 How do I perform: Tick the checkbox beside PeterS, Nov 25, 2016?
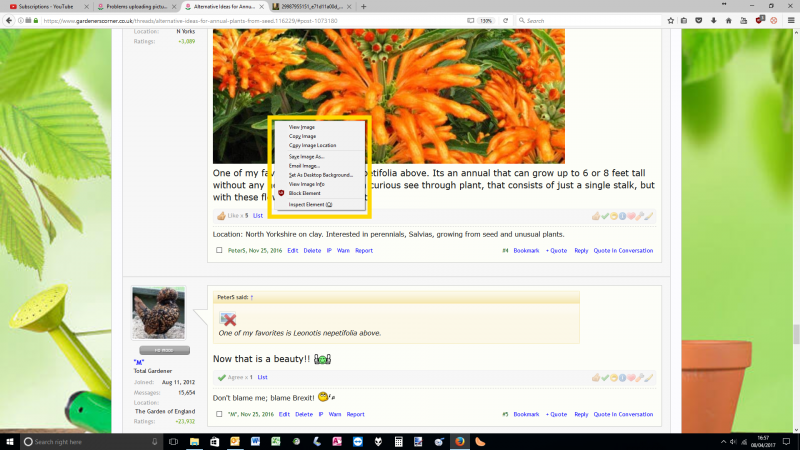[x=220, y=250]
